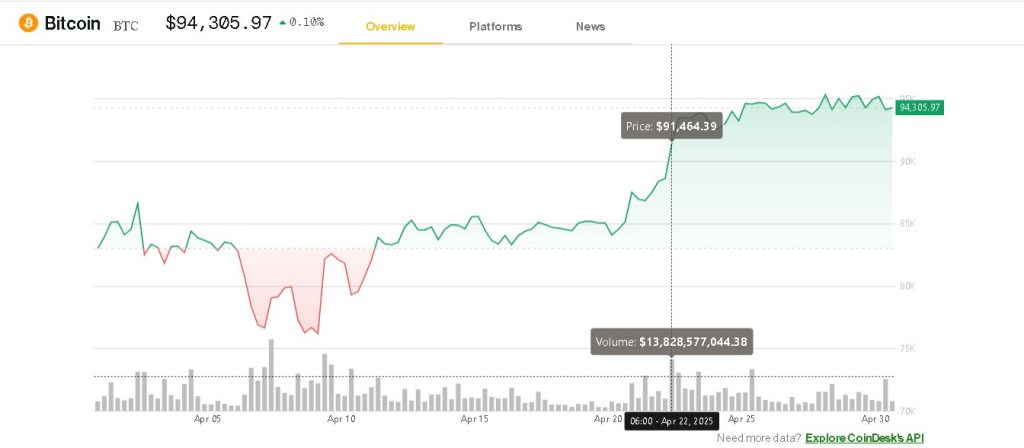Image resolution: width=1024 pixels, height=448 pixels.
Task: Select the Overview tab
Action: point(390,26)
